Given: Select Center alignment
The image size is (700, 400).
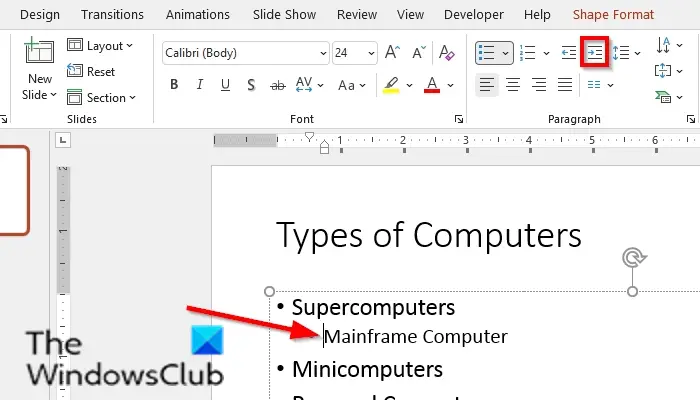Looking at the screenshot, I should [513, 84].
